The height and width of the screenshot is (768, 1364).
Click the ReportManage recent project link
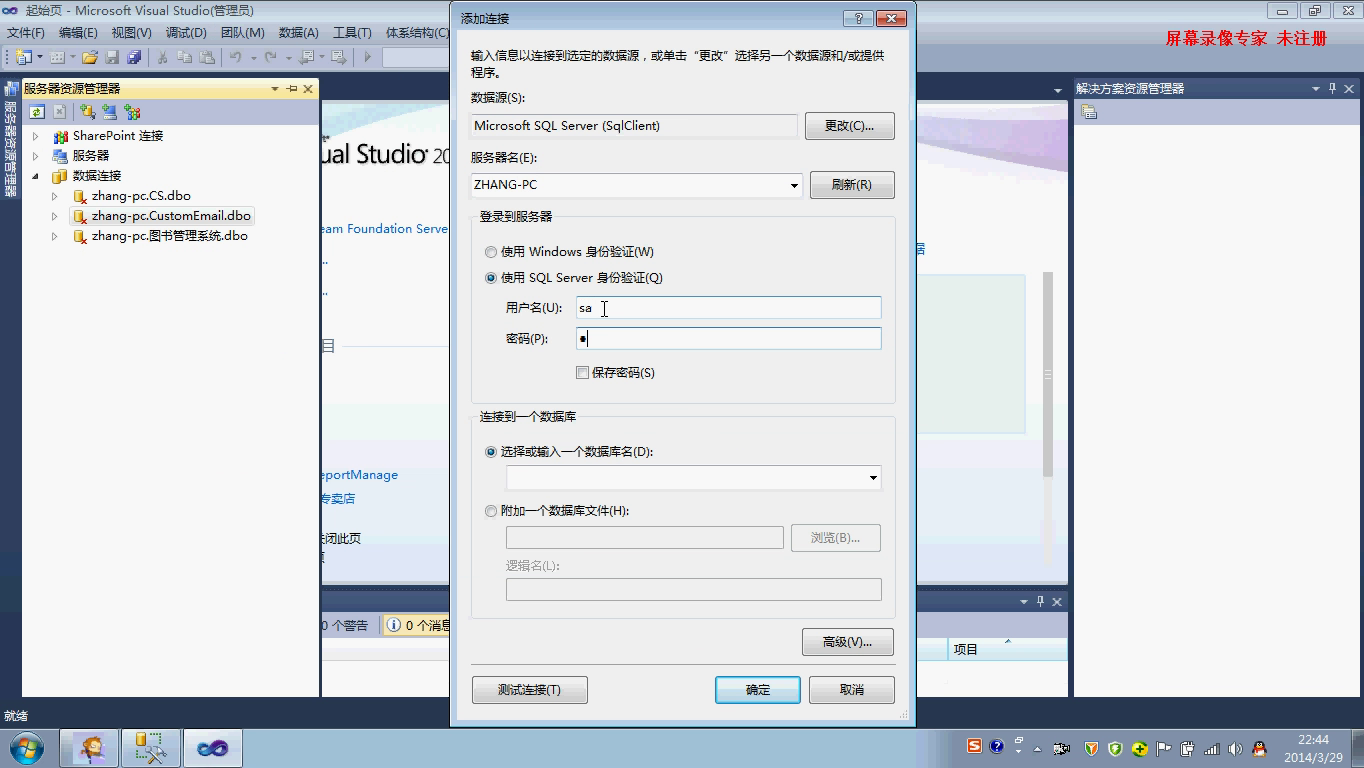[359, 475]
